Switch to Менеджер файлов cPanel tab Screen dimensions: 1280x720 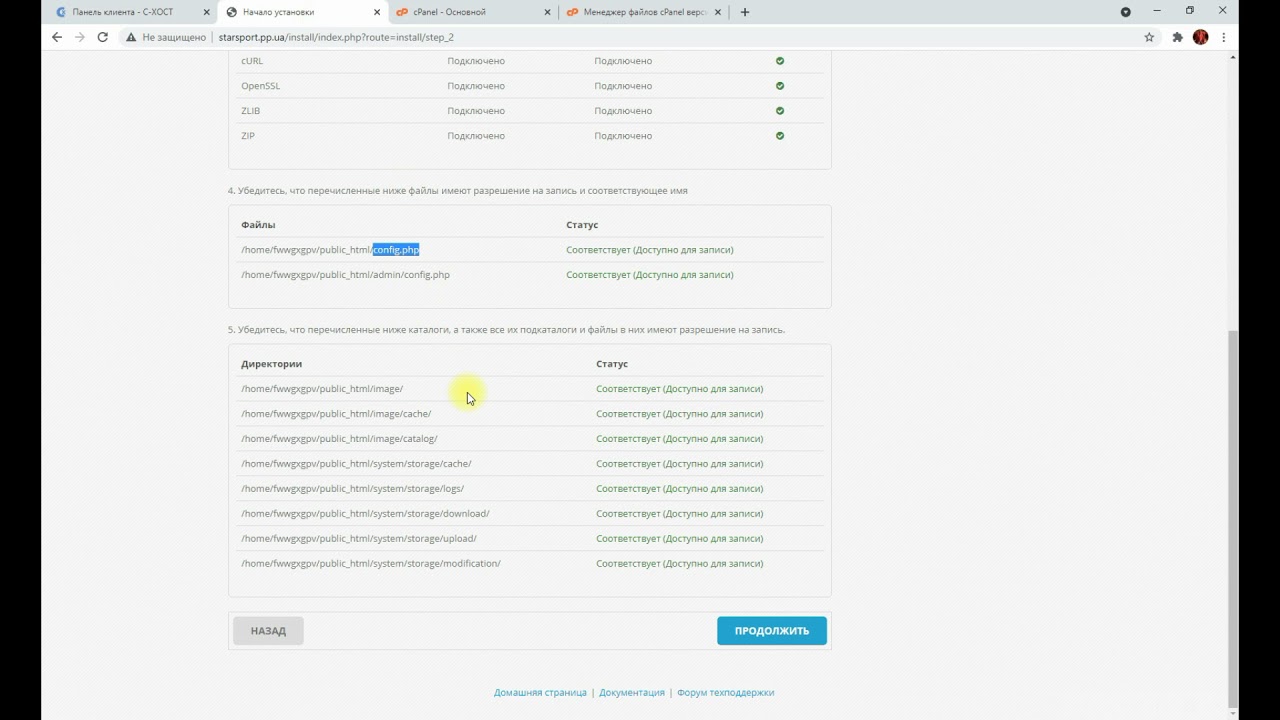coord(641,12)
